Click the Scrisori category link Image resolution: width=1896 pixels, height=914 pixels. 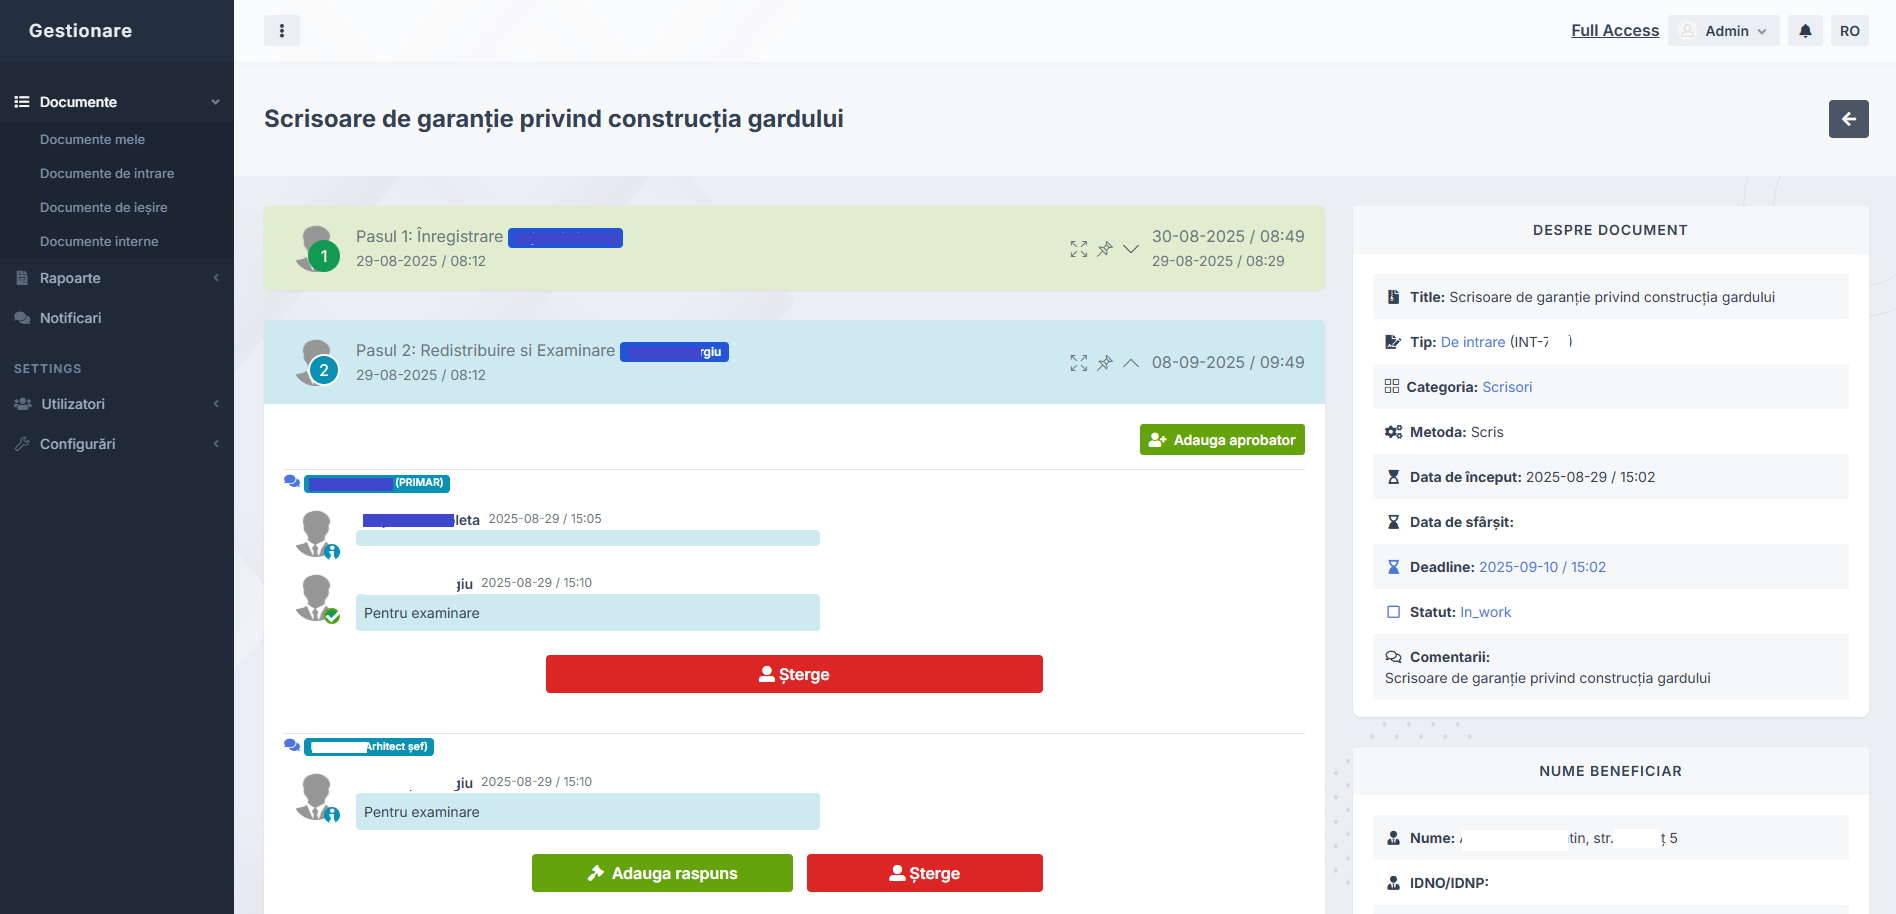point(1506,387)
